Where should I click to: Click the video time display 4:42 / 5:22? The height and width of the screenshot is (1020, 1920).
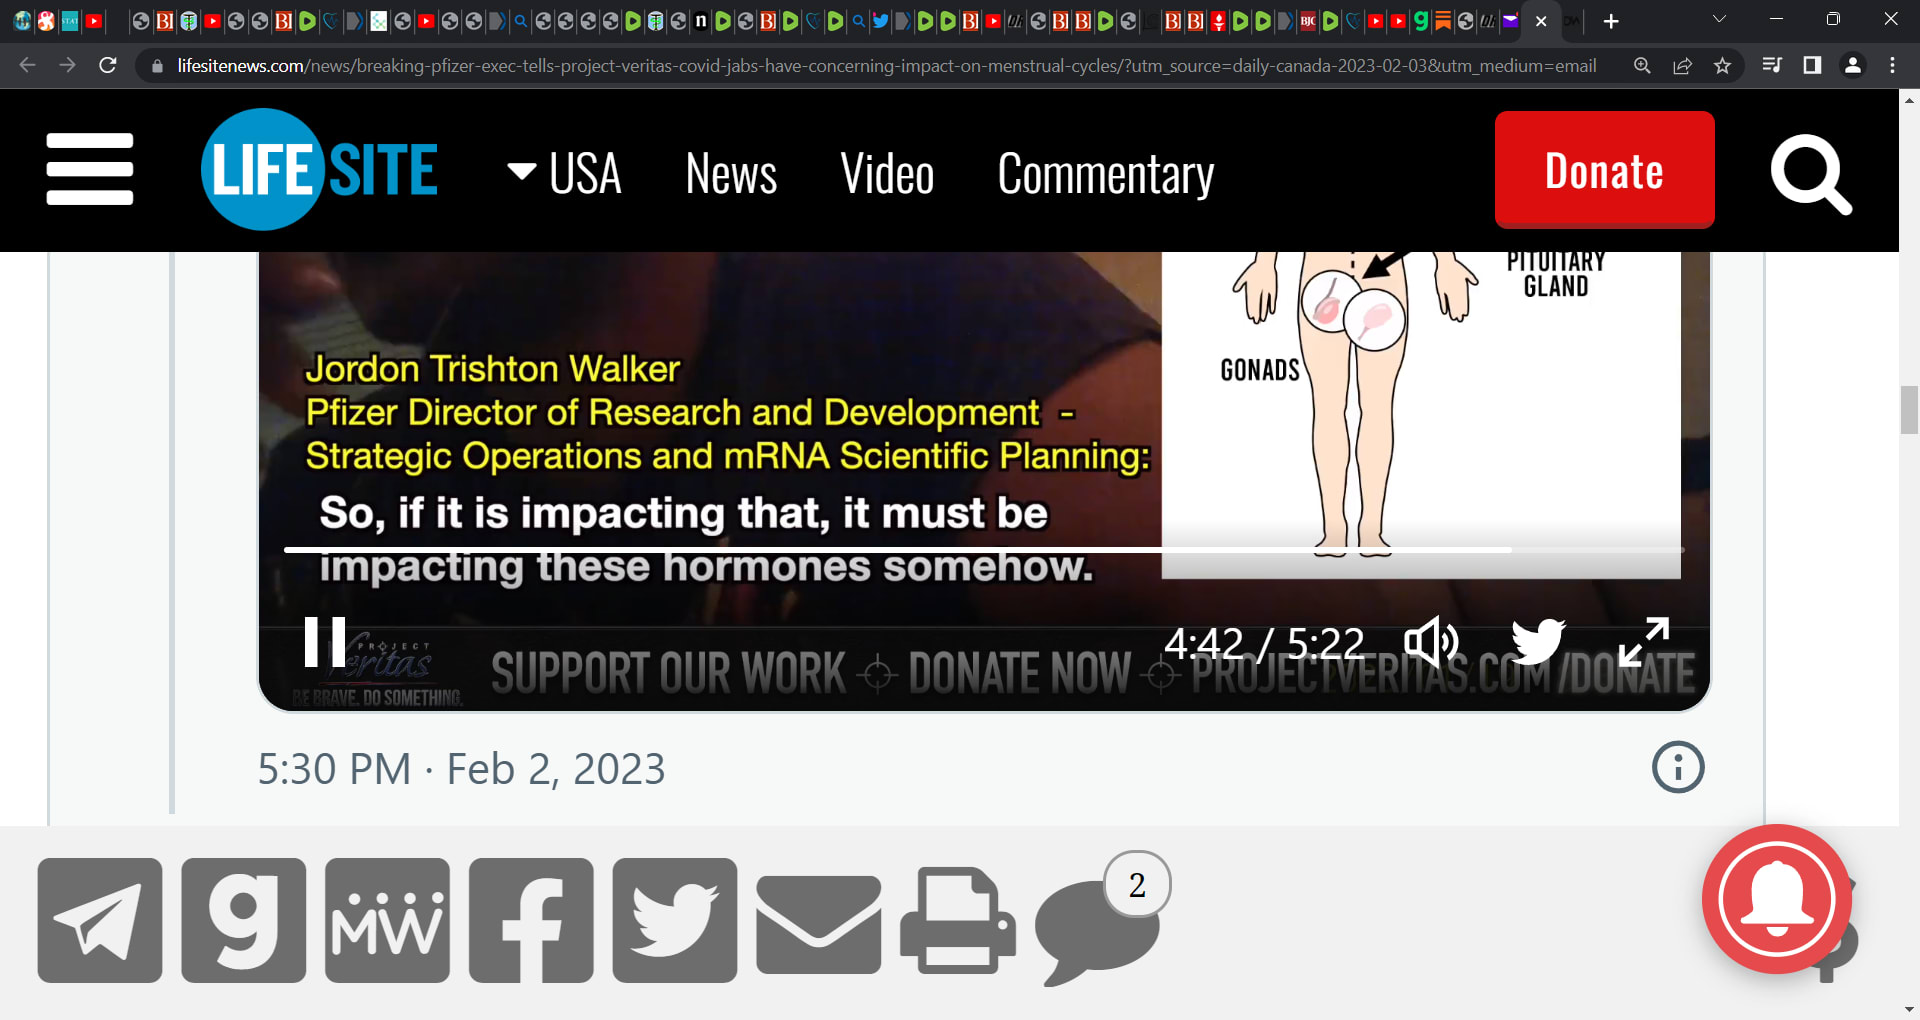(x=1264, y=643)
